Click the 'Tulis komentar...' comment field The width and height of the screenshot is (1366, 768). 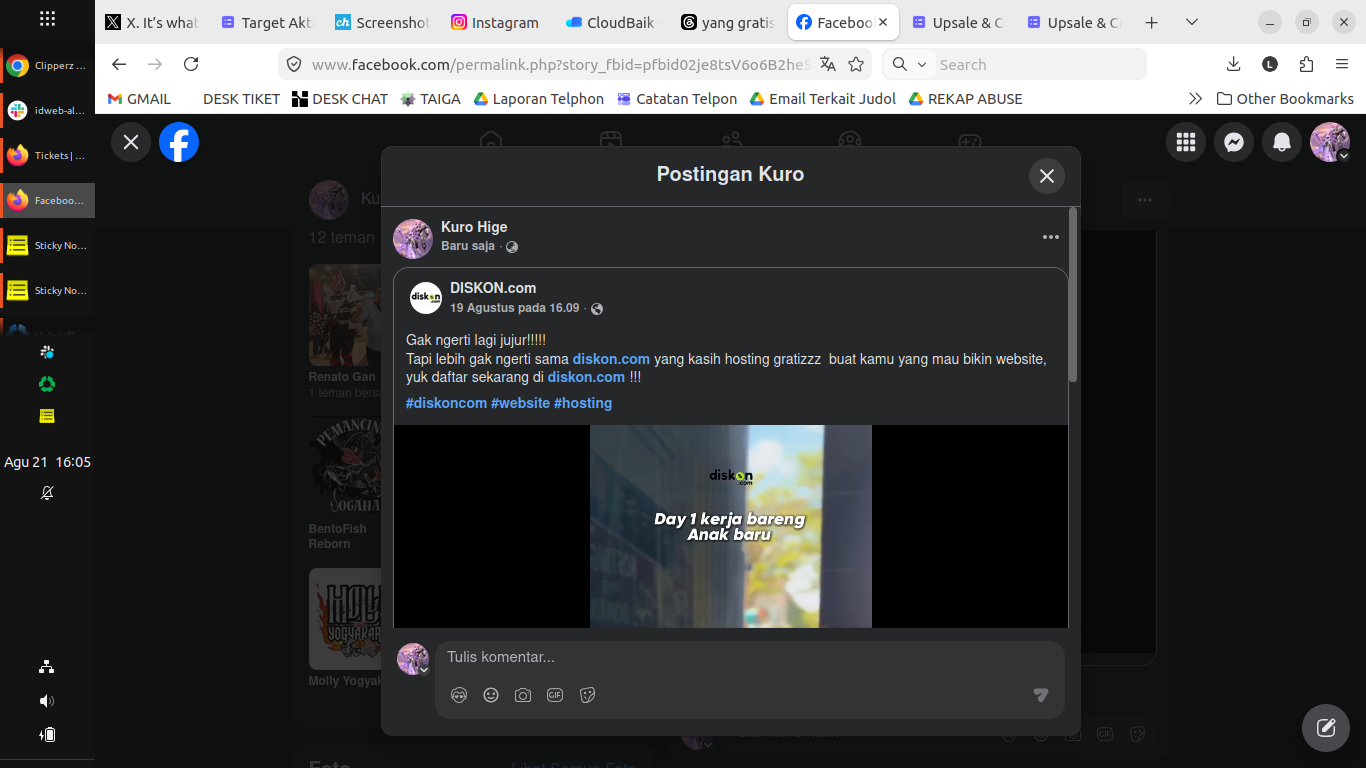pyautogui.click(x=750, y=657)
